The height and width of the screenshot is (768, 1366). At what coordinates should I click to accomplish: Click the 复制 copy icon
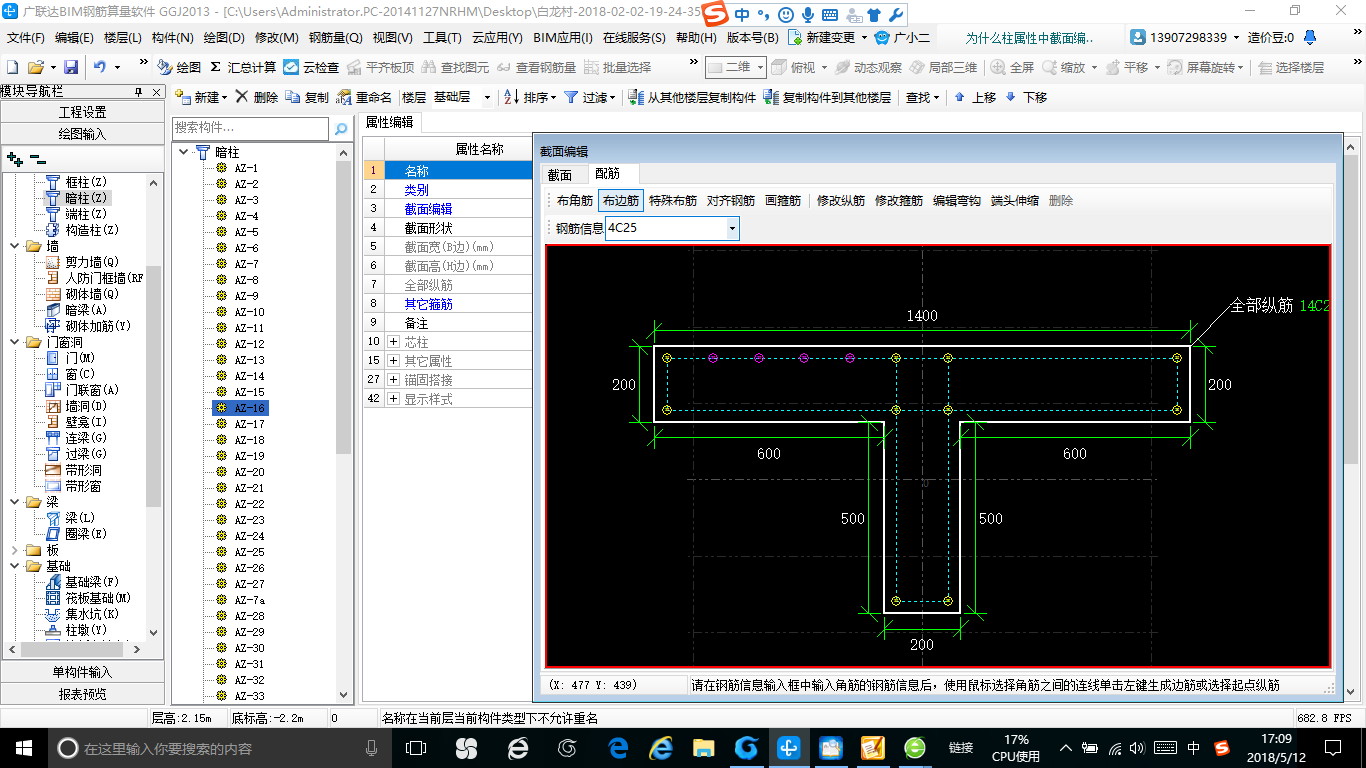293,97
